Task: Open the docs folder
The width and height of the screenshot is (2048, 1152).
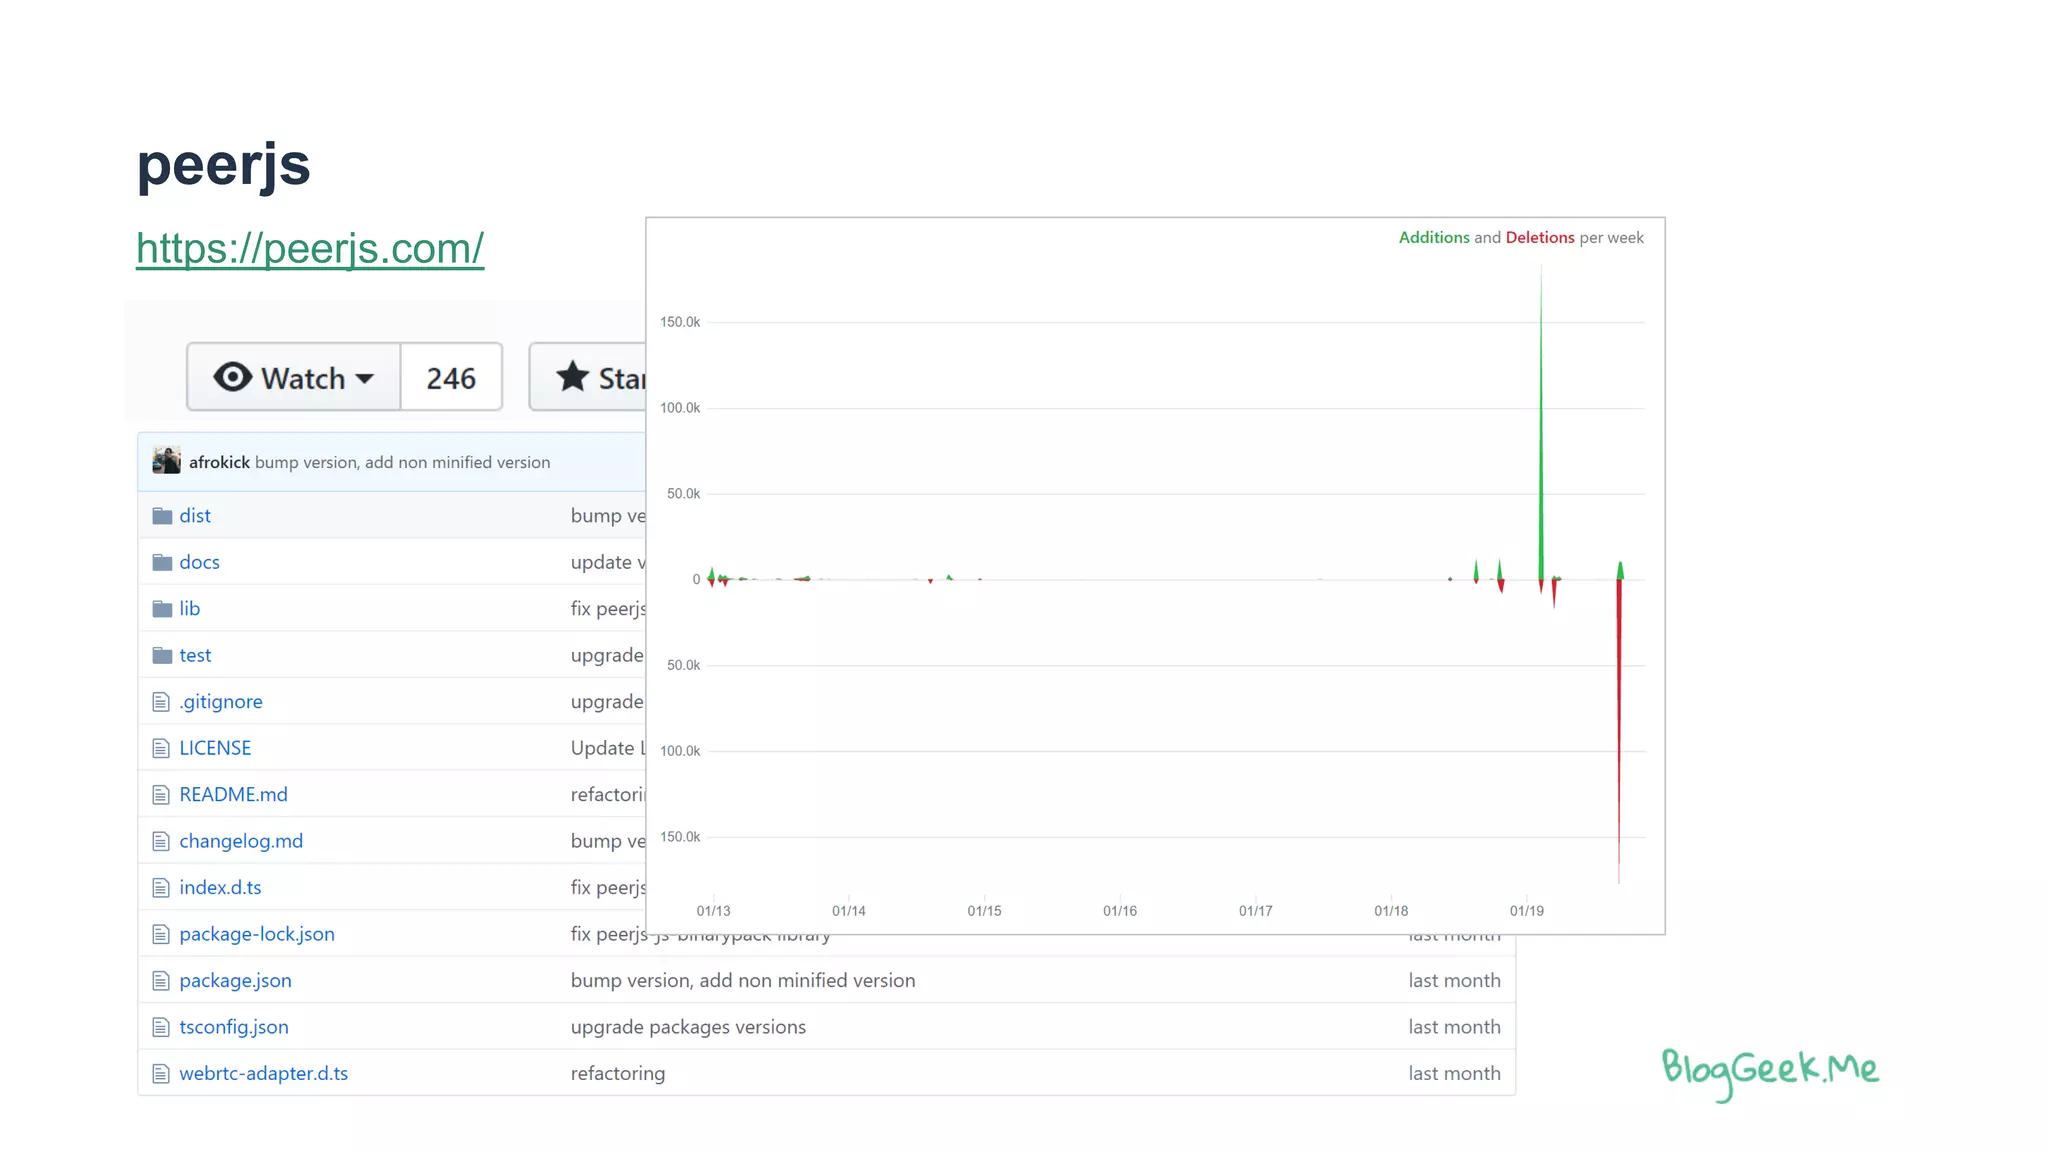Action: 199,562
